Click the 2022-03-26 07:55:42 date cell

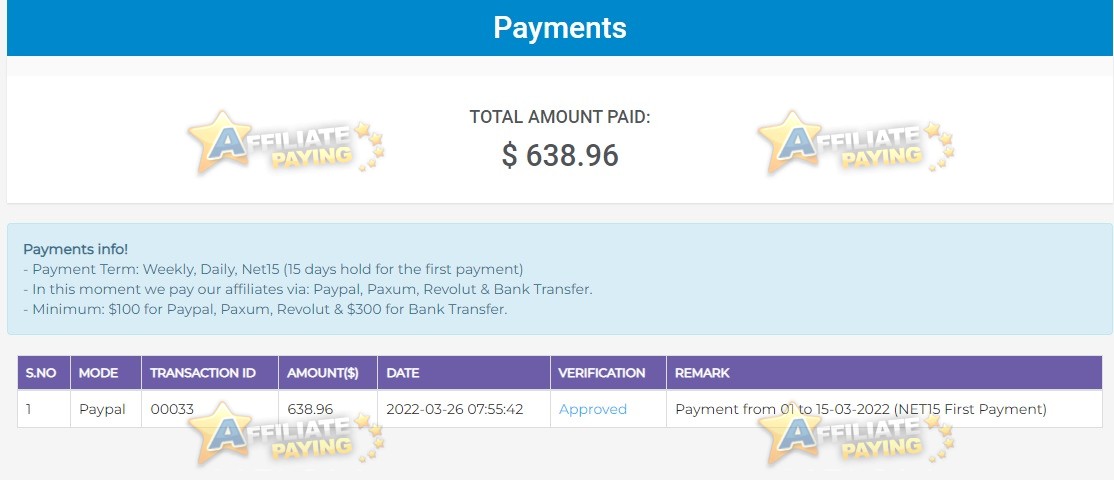(464, 408)
